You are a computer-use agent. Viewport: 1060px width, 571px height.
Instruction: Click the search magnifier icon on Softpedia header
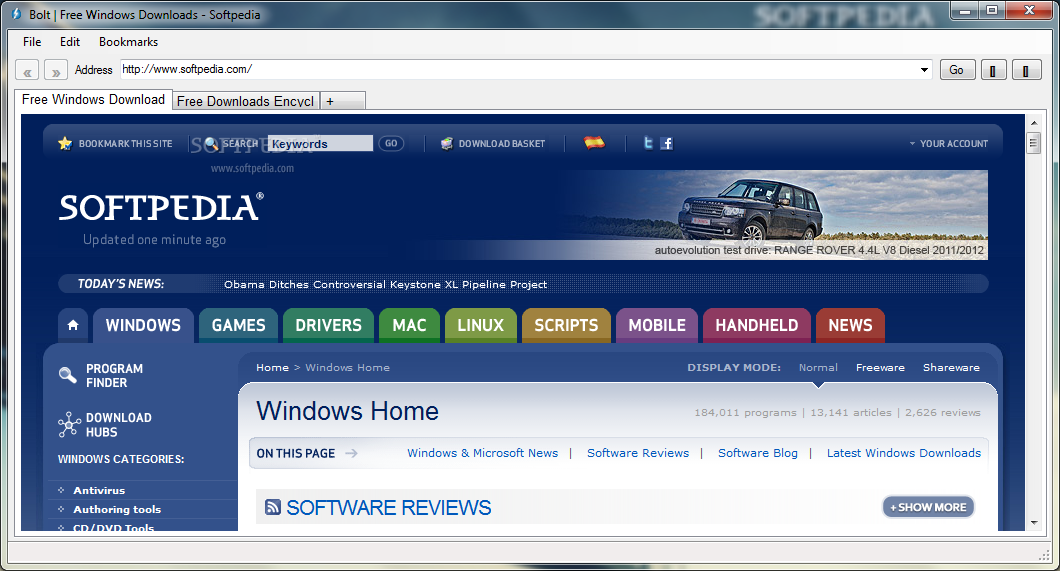(211, 143)
